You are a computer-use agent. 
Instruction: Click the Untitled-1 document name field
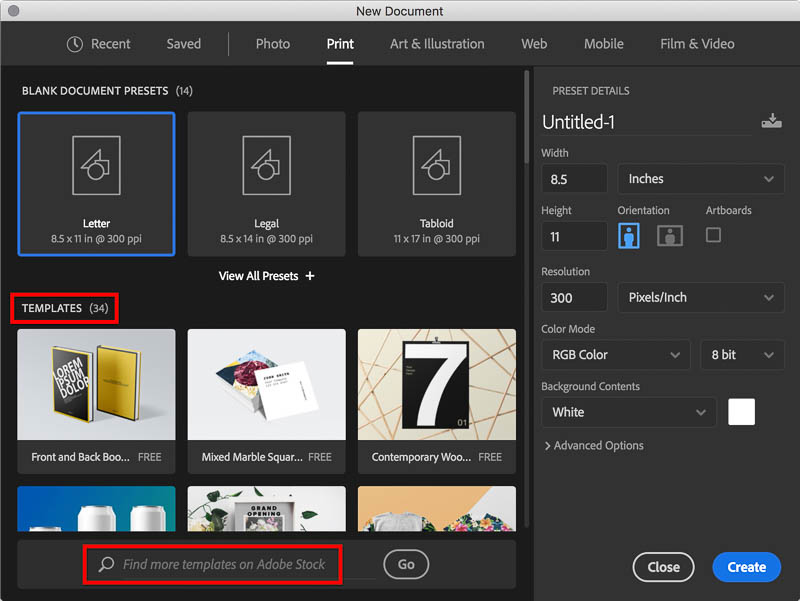[647, 122]
